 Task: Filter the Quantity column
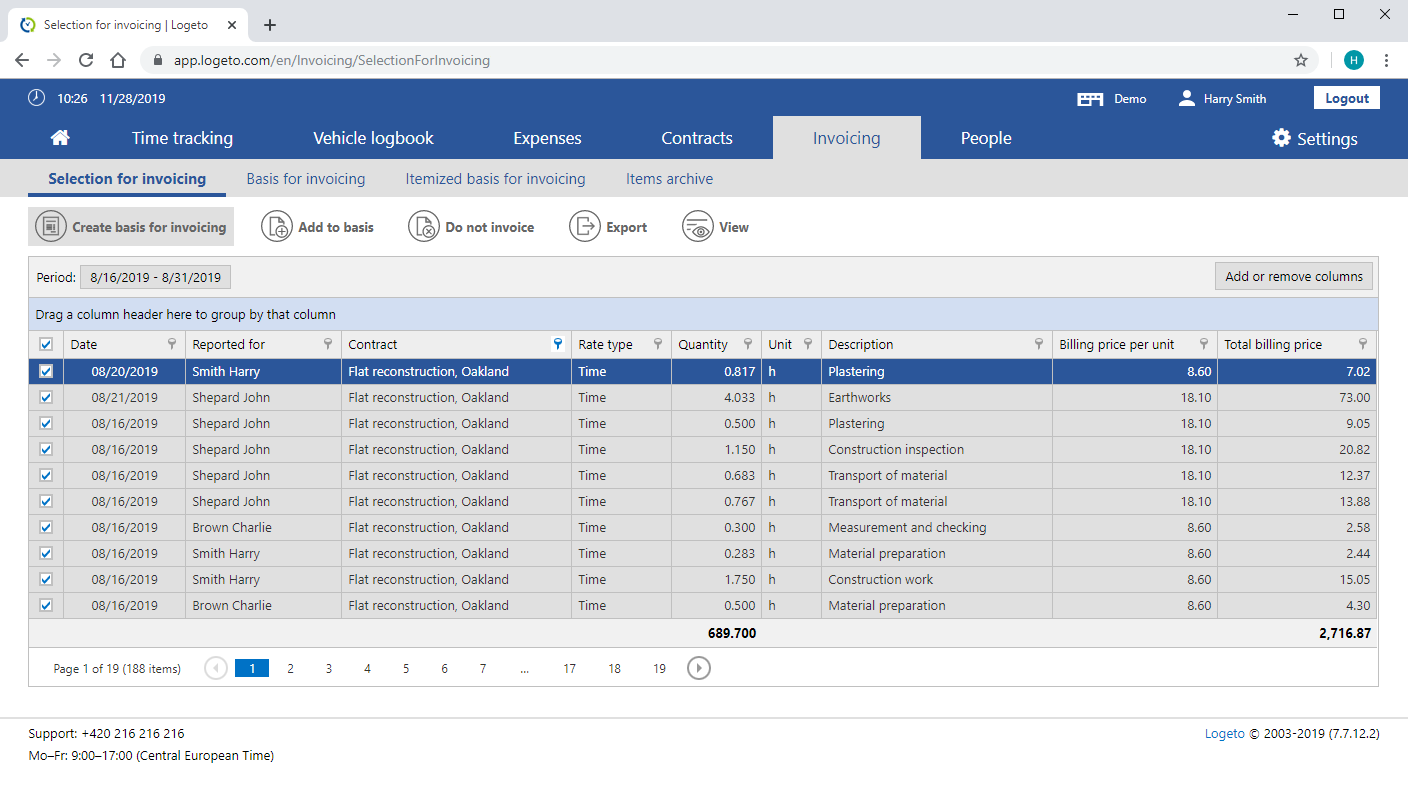[748, 344]
